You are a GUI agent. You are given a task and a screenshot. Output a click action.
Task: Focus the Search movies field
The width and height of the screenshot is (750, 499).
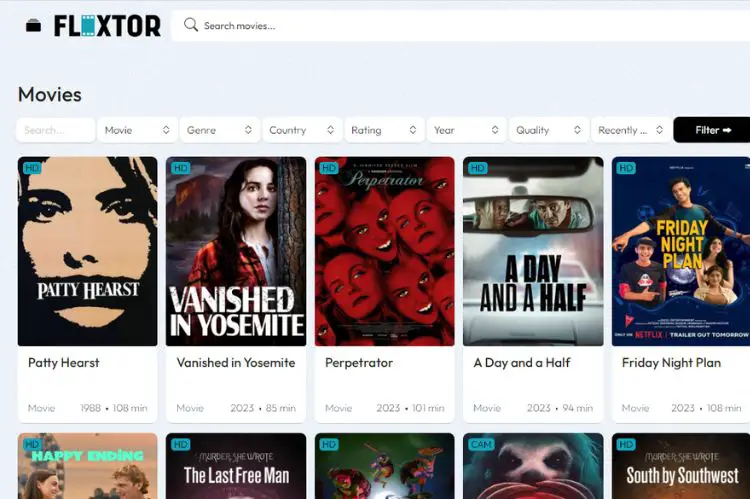point(460,26)
